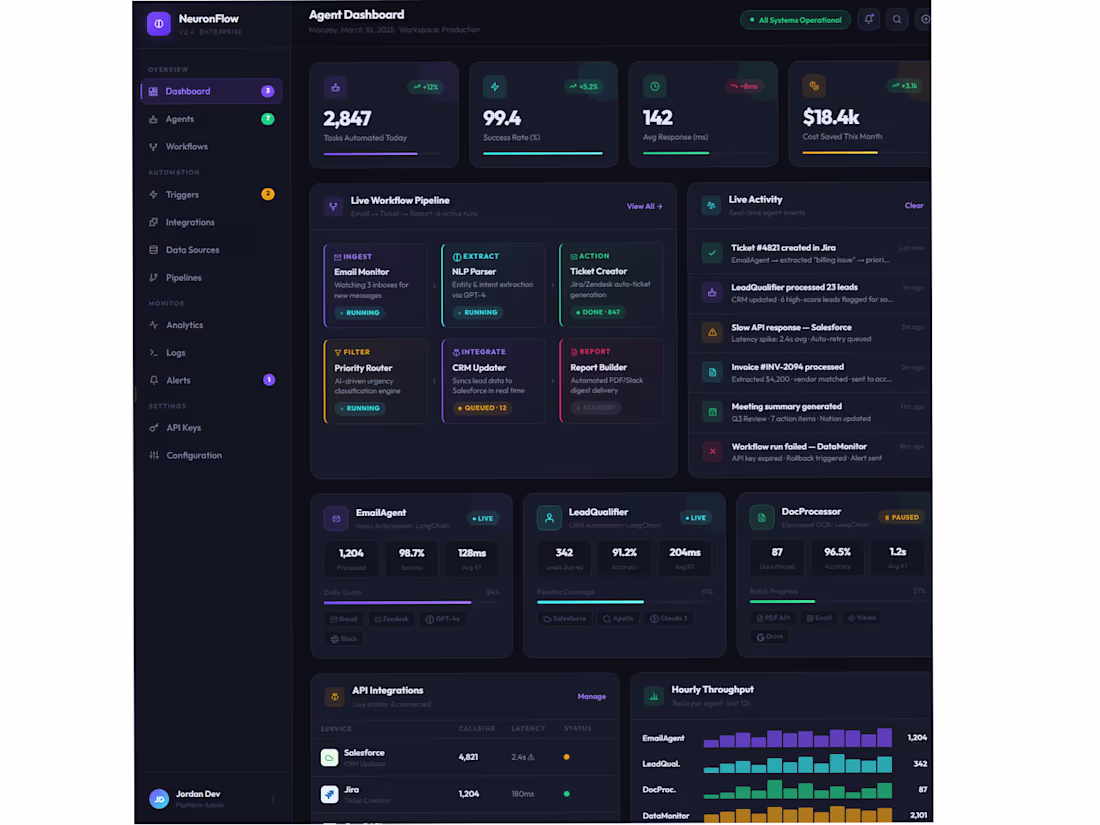The height and width of the screenshot is (825, 1100).
Task: Click the DocProcessor document icon
Action: point(762,517)
